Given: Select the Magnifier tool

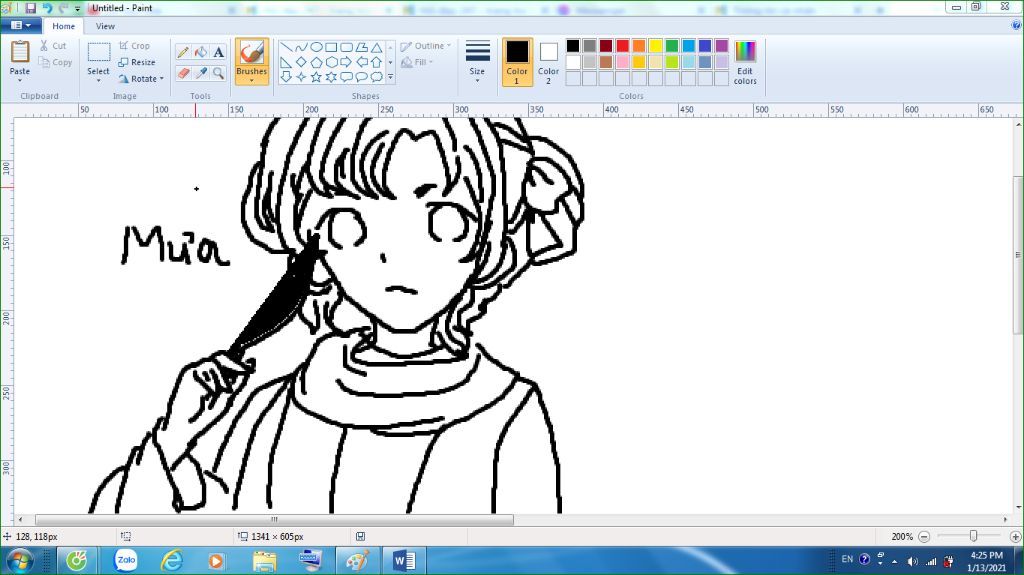Looking at the screenshot, I should [219, 73].
